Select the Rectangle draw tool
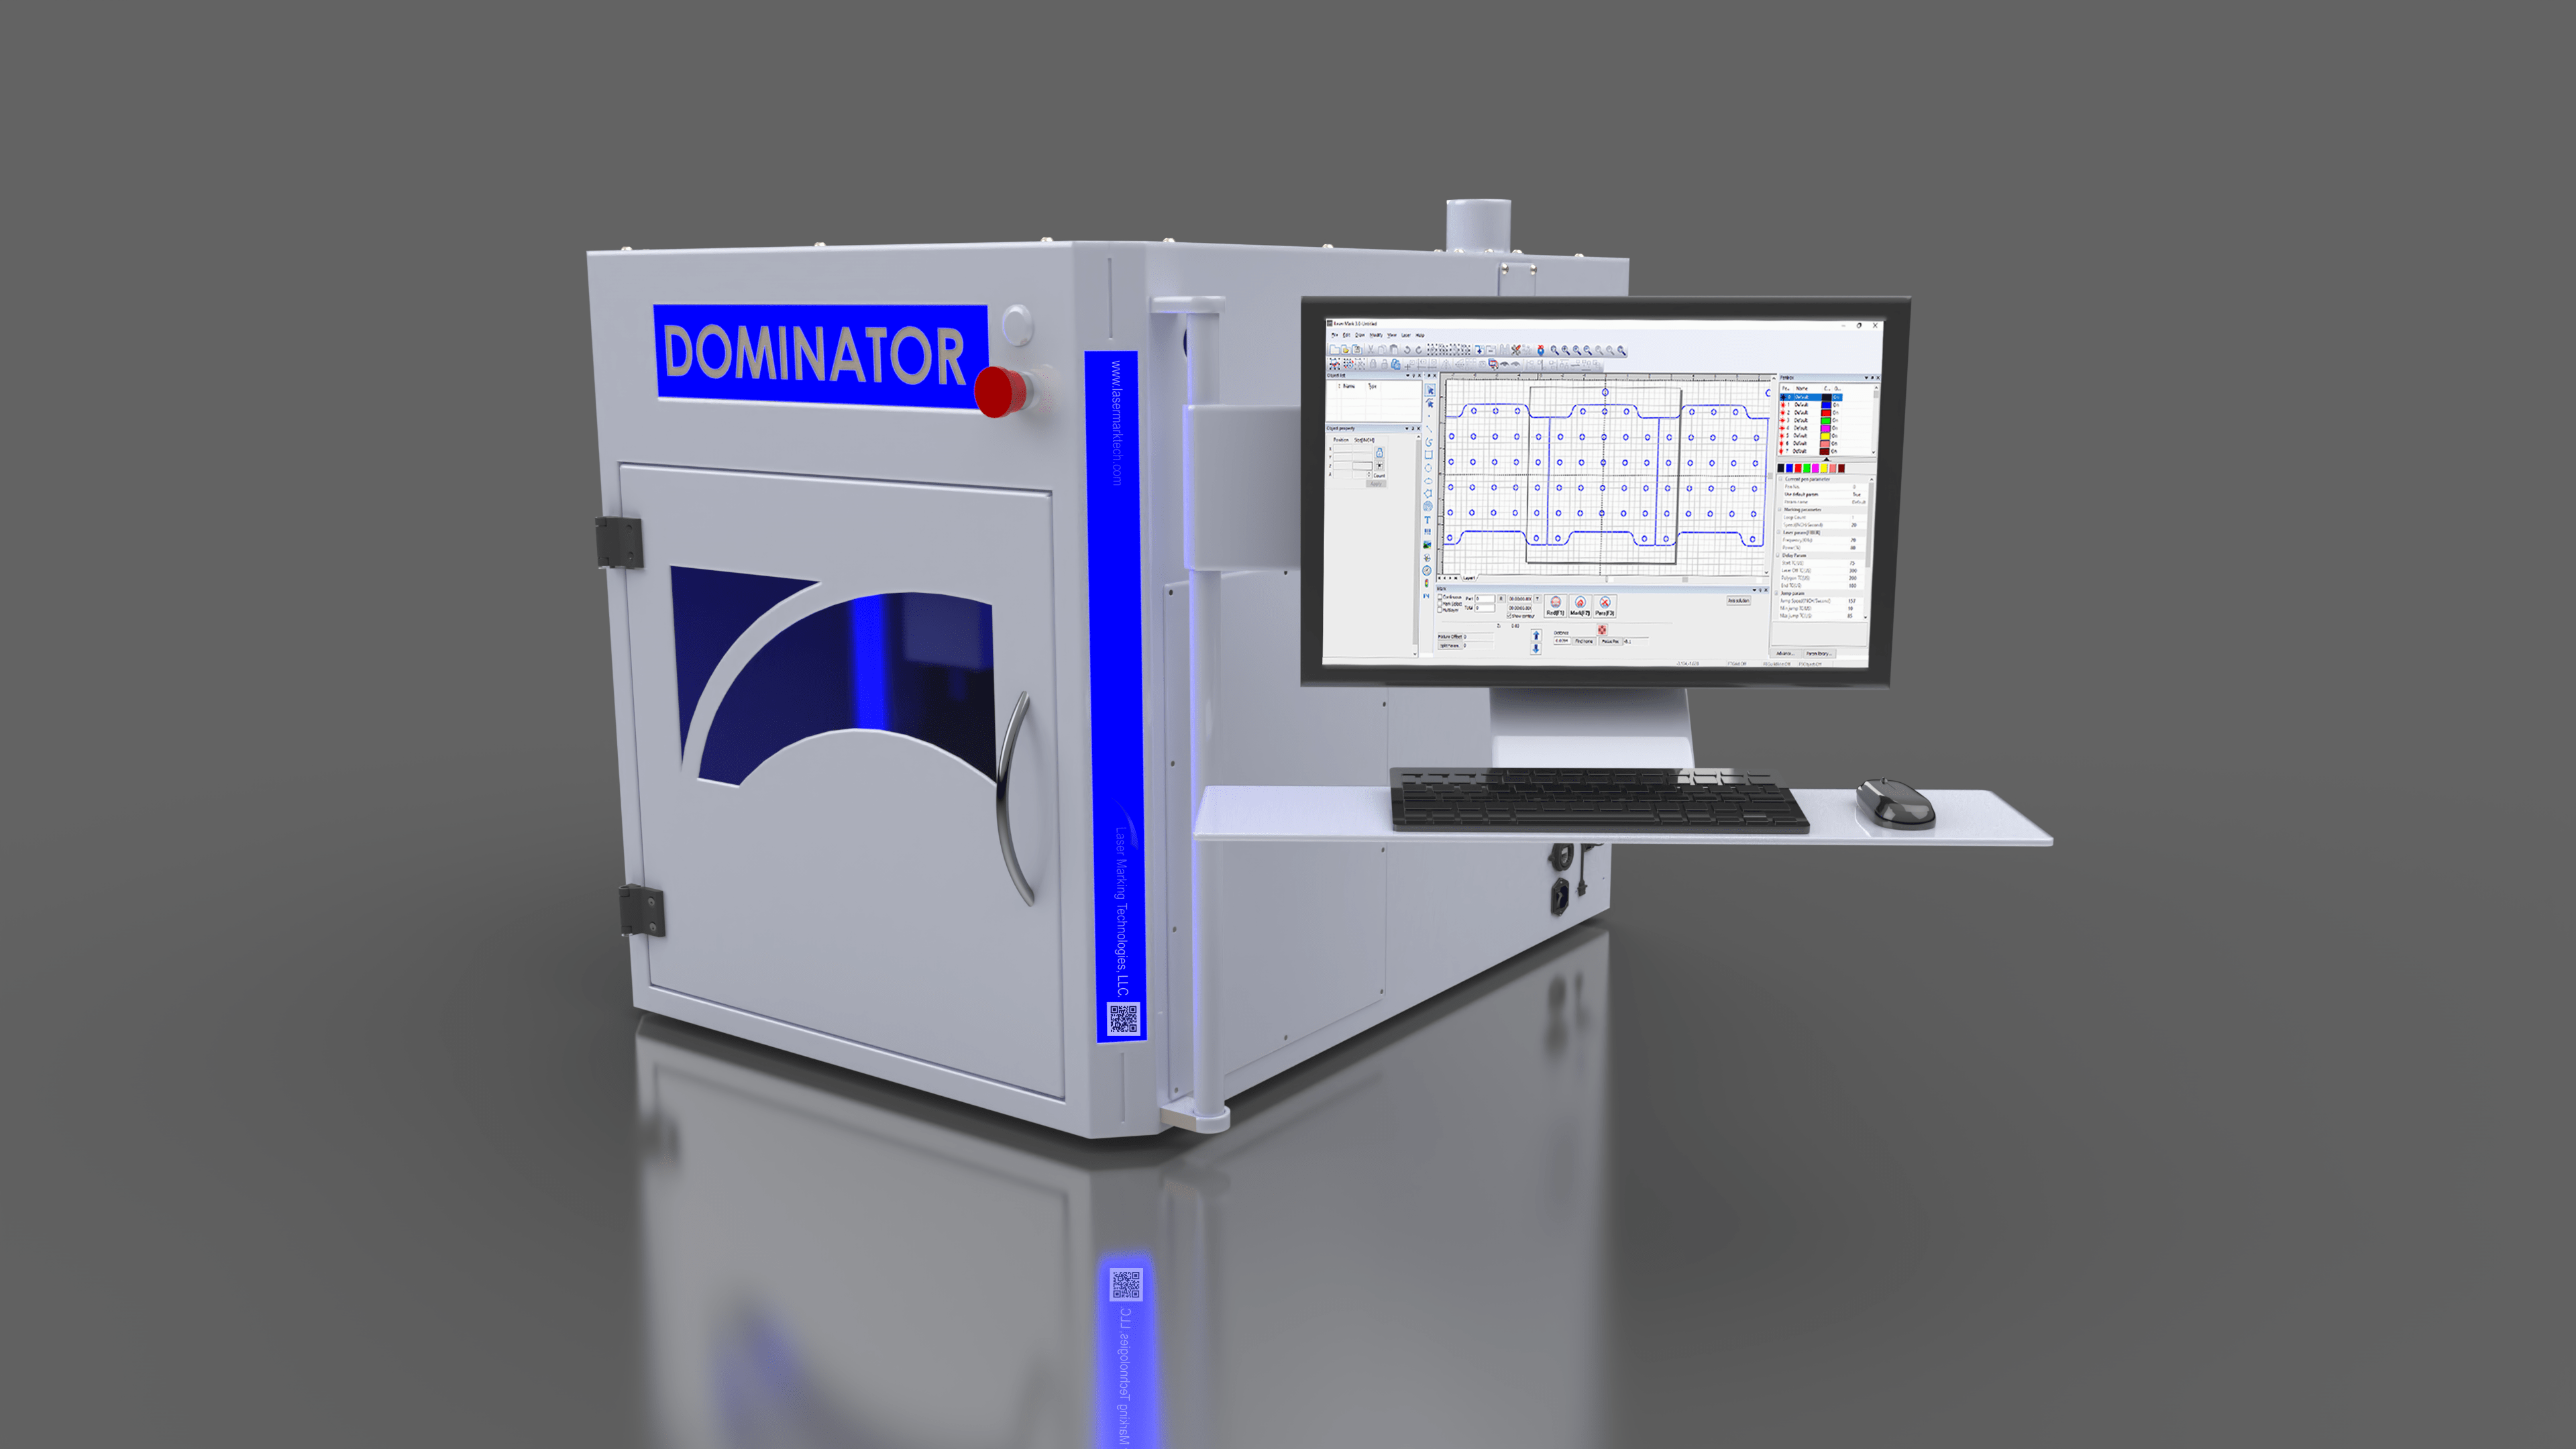Image resolution: width=2576 pixels, height=1449 pixels. pos(1429,455)
